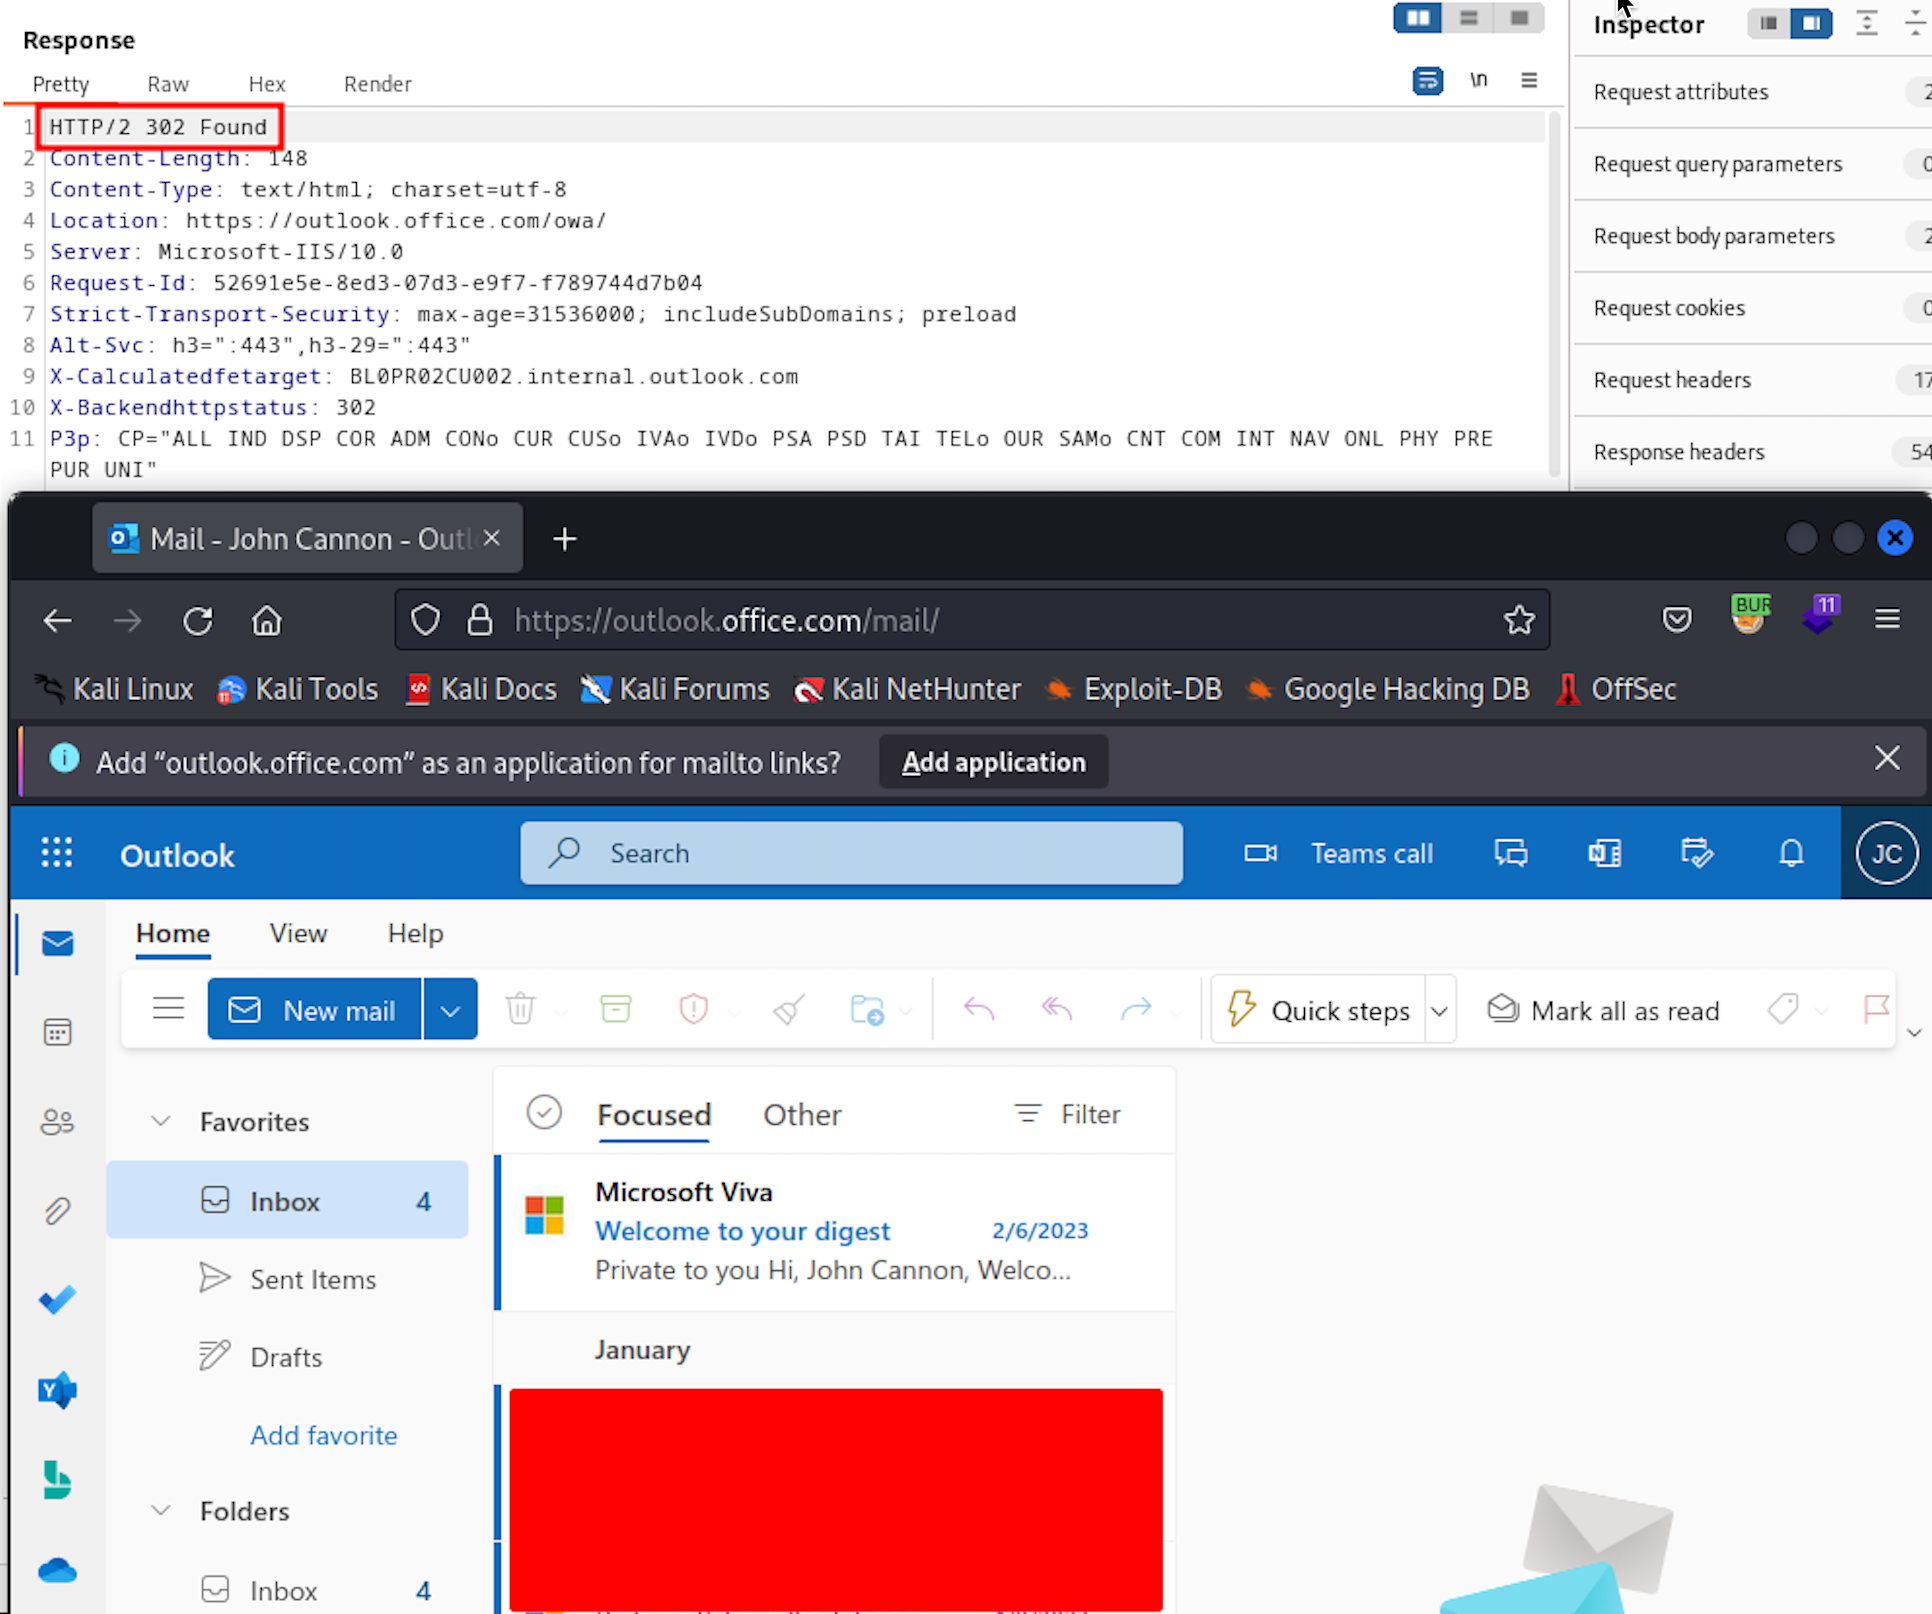Collapse the Folders group
The height and width of the screenshot is (1614, 1932).
(x=160, y=1510)
